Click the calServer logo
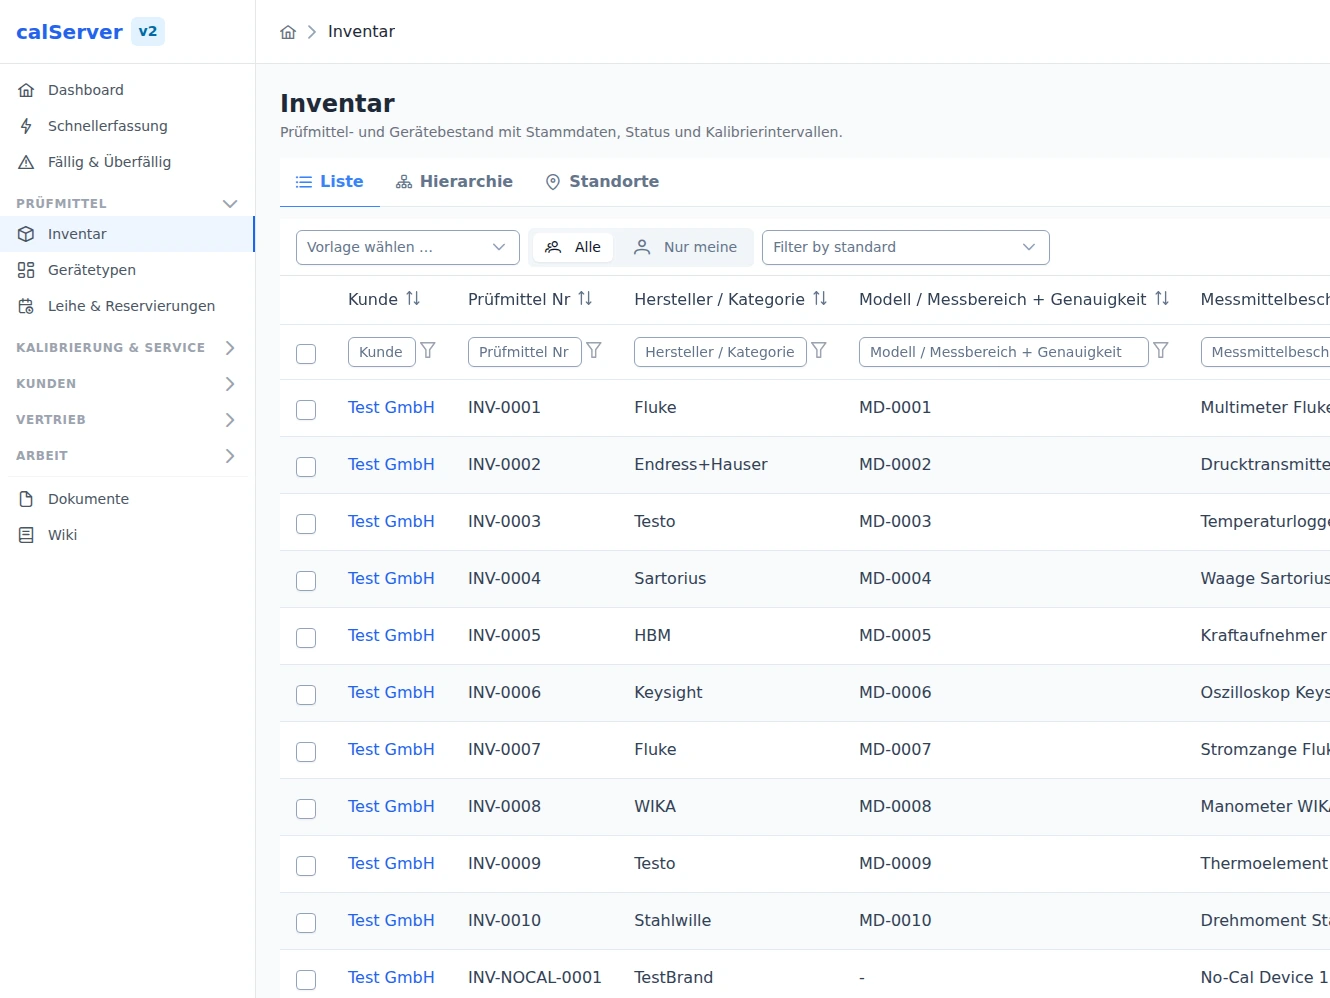This screenshot has width=1330, height=998. pyautogui.click(x=69, y=32)
